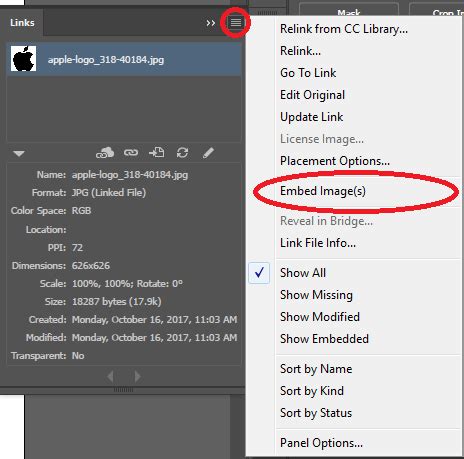
Task: Click the Mask button behind the menu
Action: 349,10
